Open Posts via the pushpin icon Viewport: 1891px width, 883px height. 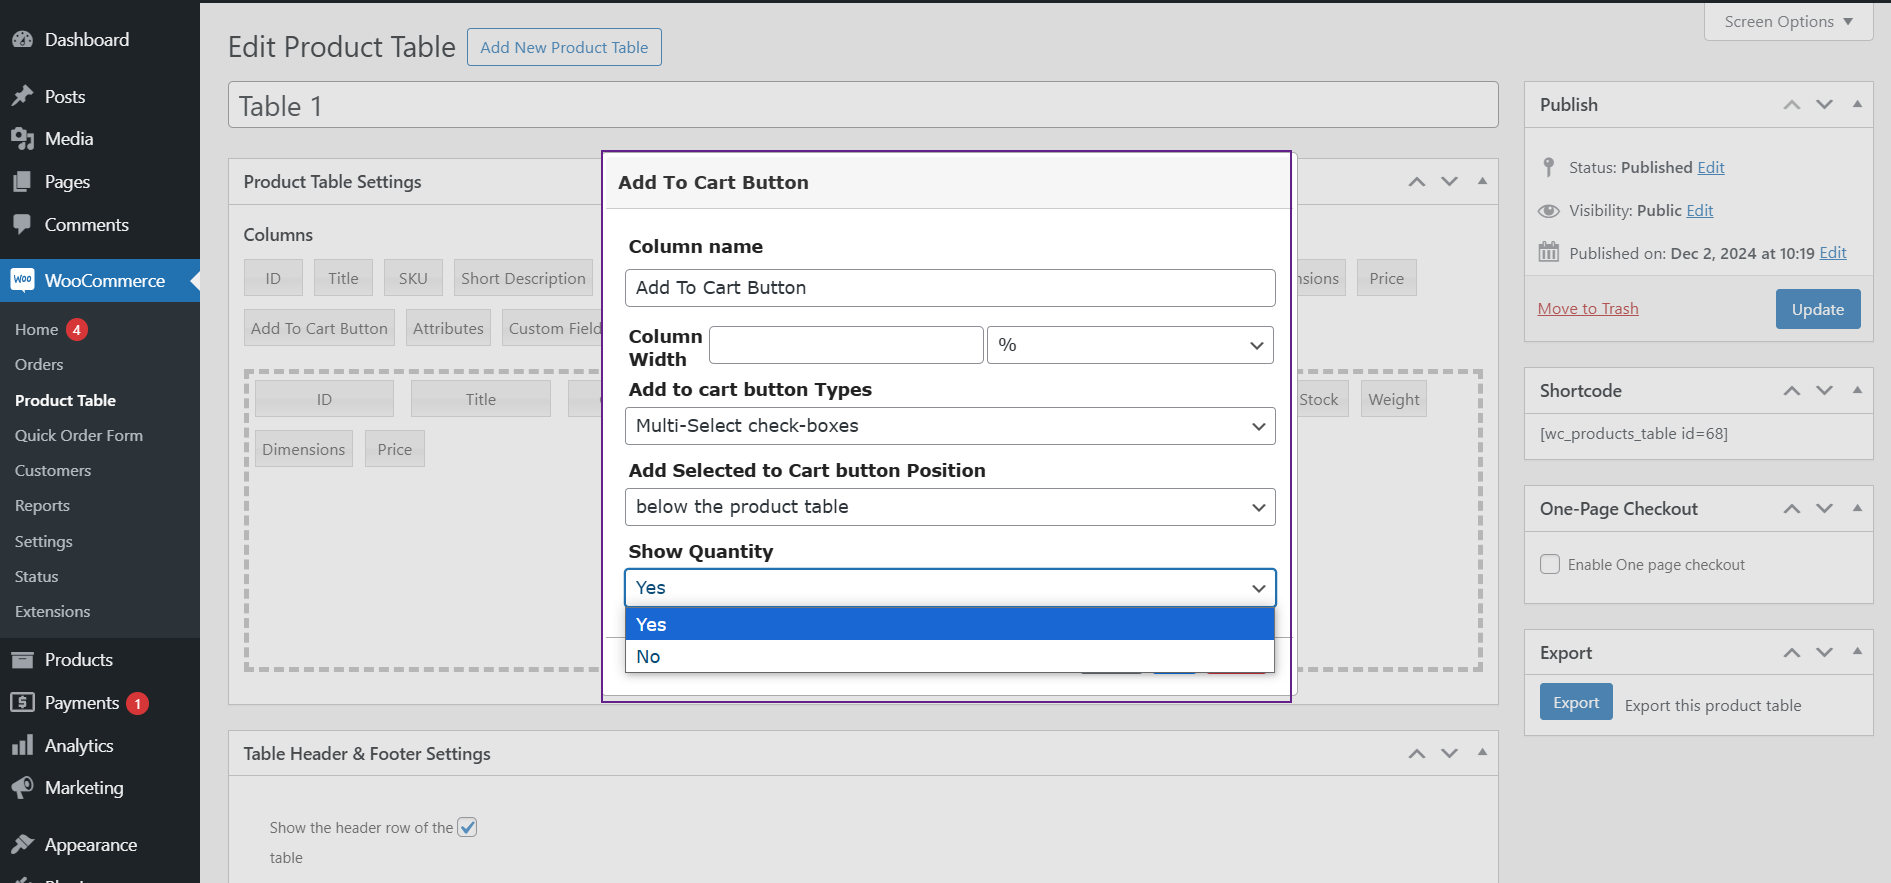22,96
